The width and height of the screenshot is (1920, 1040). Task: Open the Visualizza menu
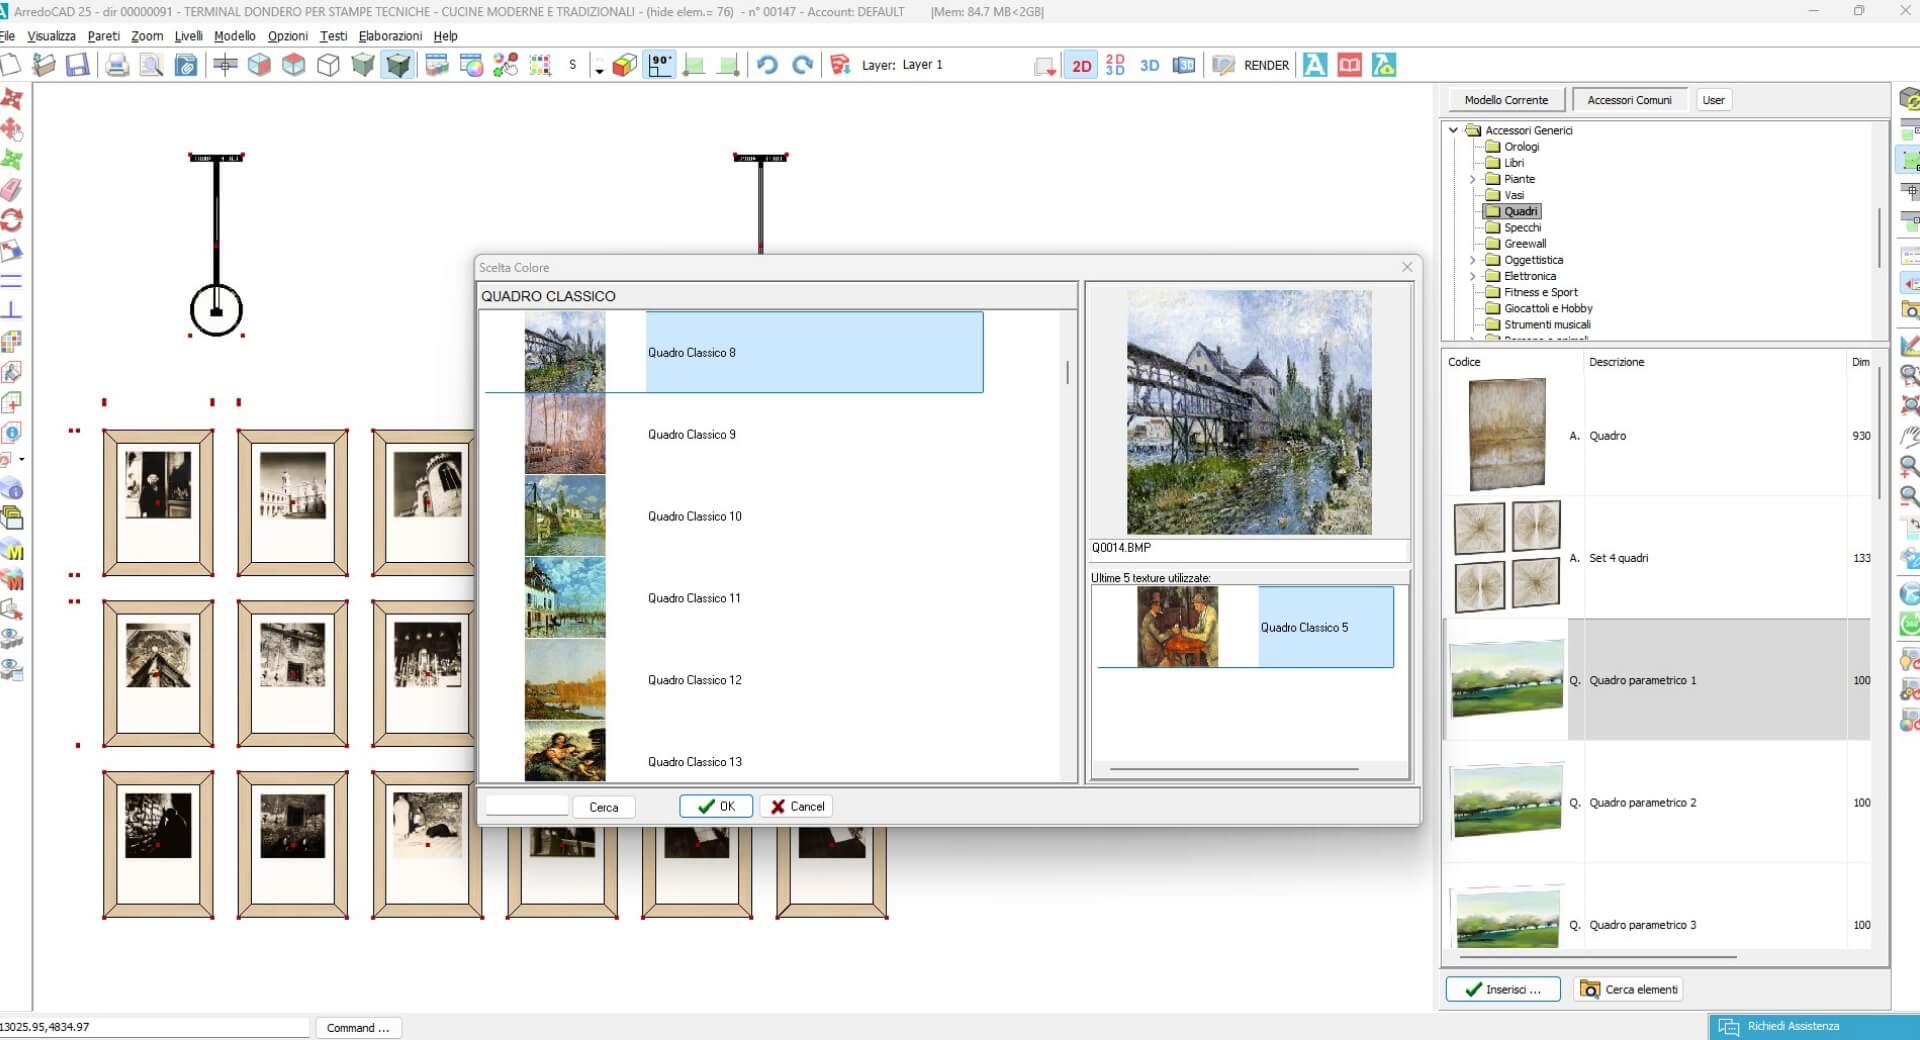51,36
